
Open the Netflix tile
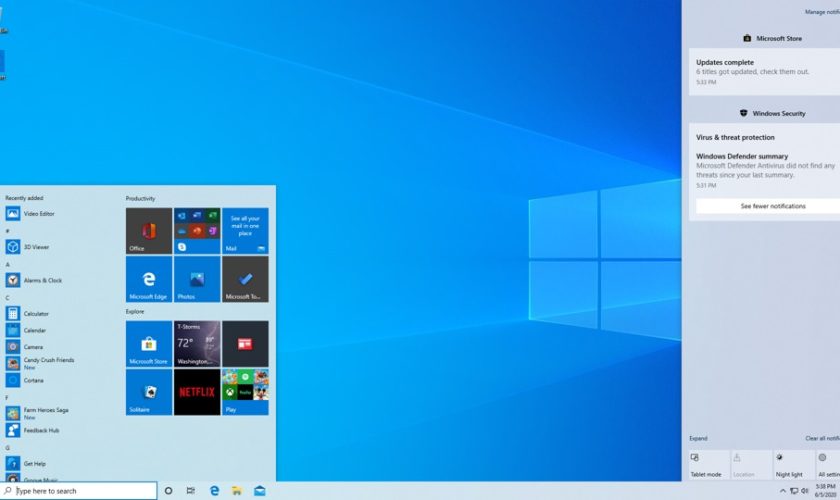[x=197, y=392]
